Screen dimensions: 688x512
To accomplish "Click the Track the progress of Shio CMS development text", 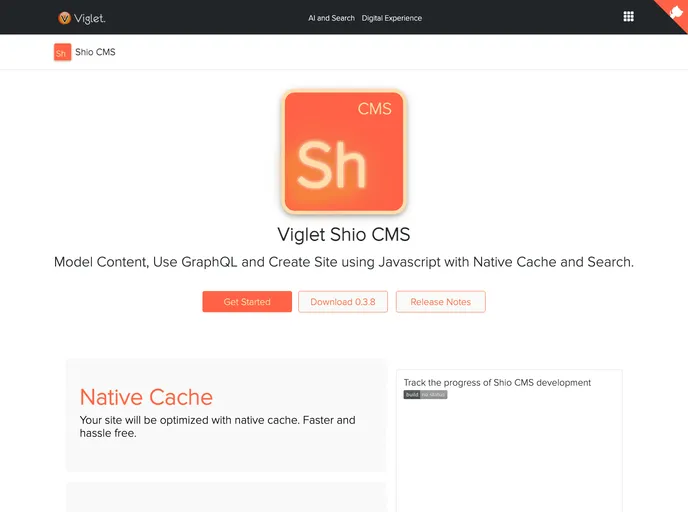I will tap(497, 383).
